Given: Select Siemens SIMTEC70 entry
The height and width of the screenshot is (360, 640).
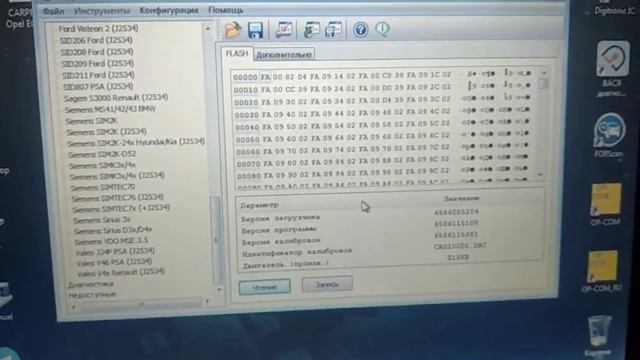Looking at the screenshot, I should coord(103,187).
